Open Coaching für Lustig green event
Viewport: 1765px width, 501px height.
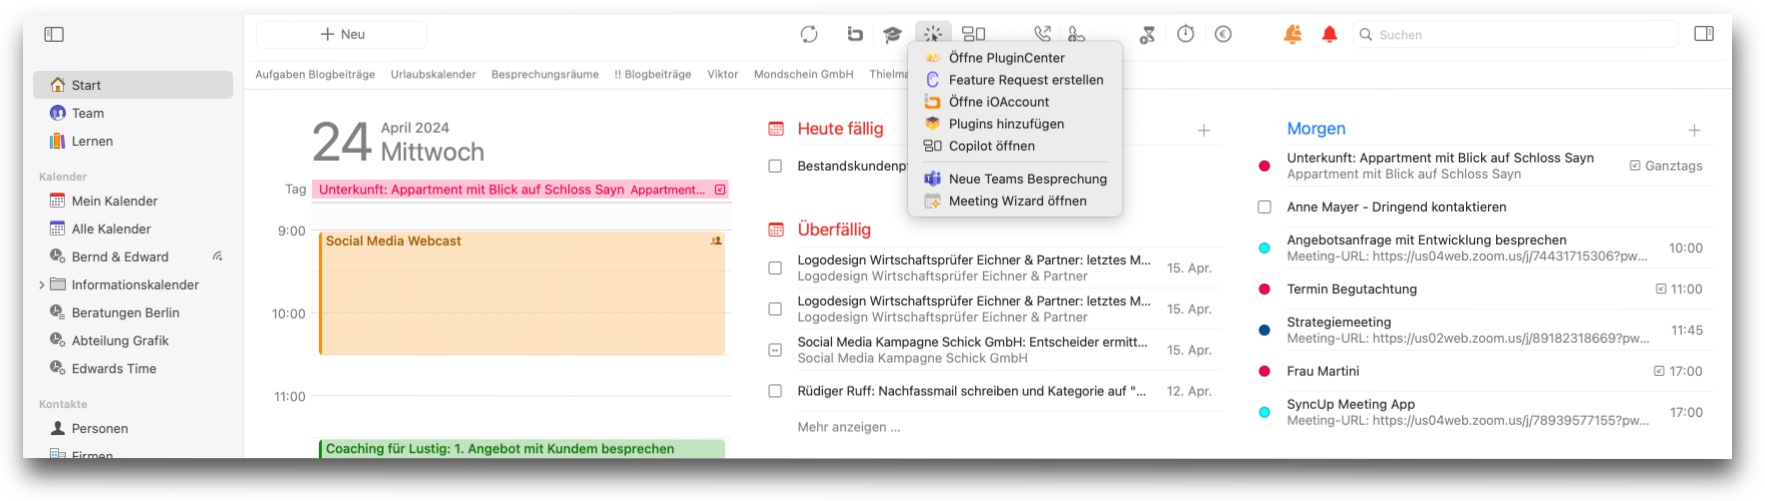point(522,449)
